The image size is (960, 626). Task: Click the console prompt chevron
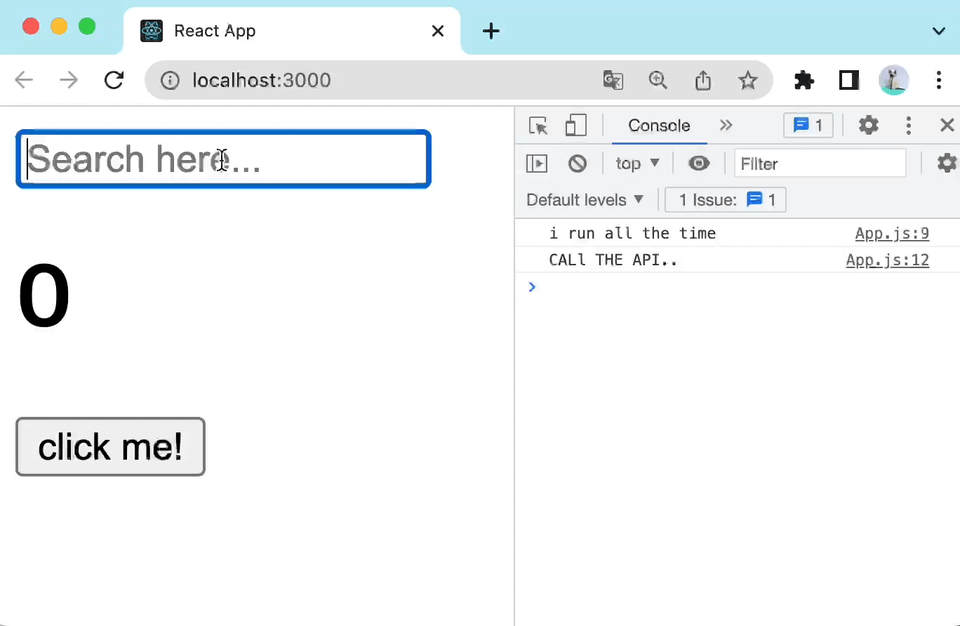(532, 287)
